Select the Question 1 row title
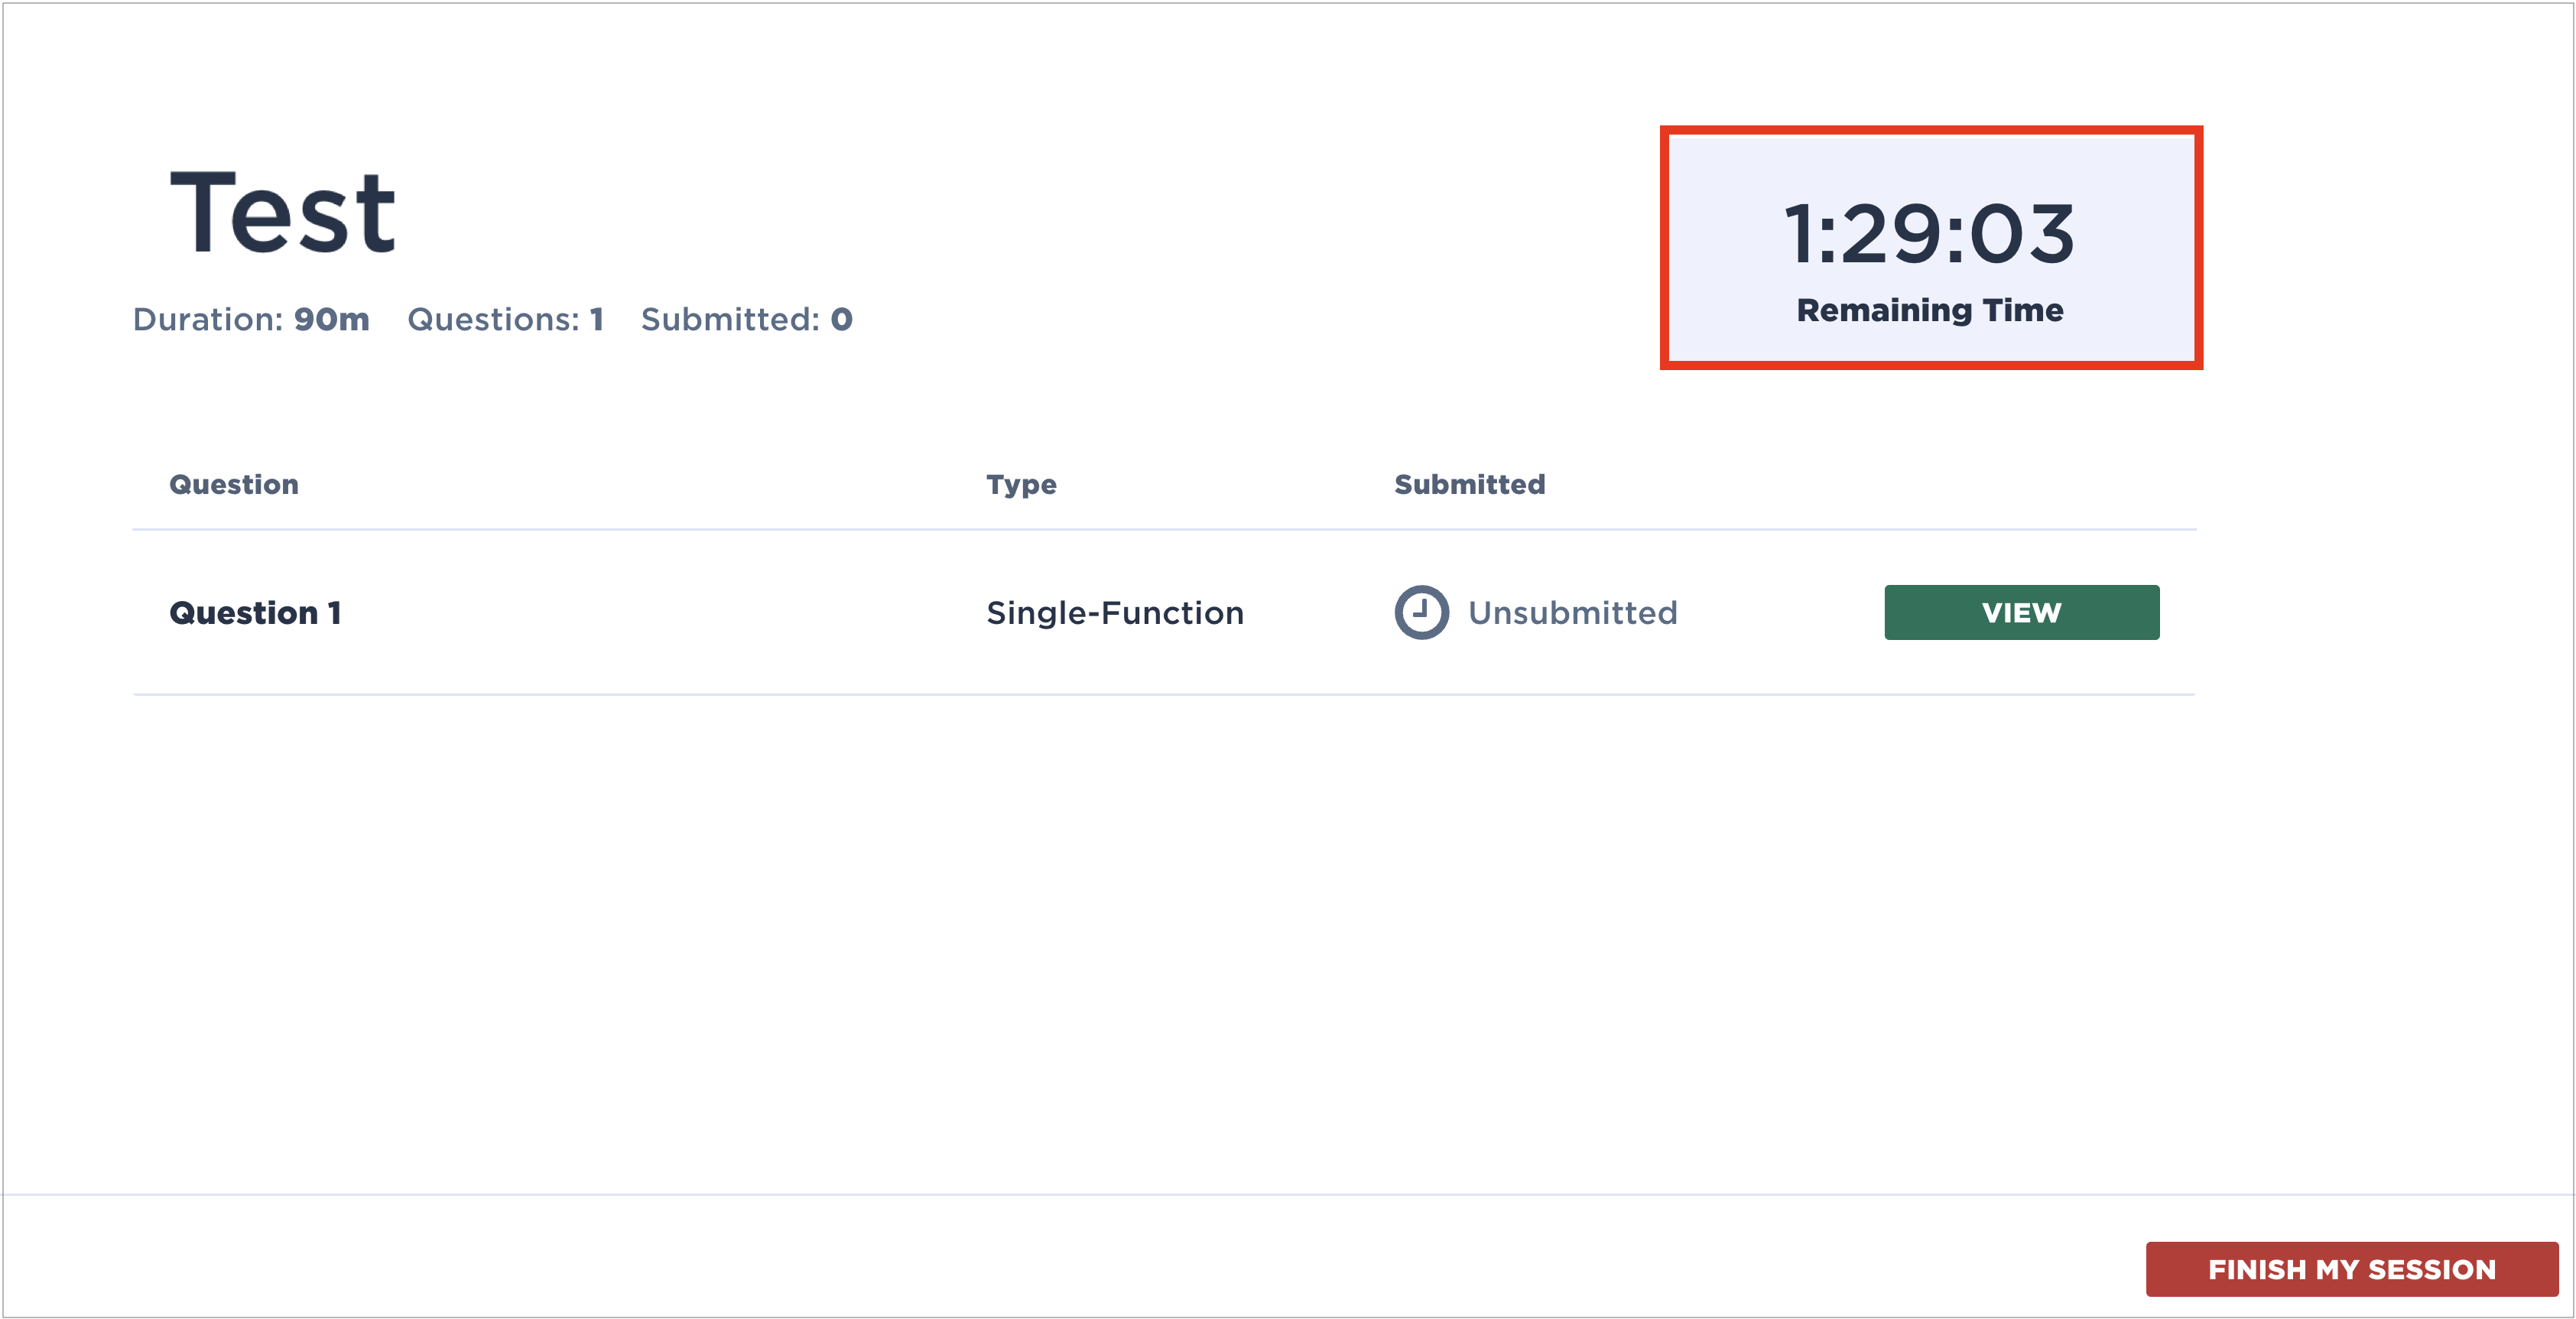Viewport: 2576px width, 1319px height. (x=255, y=612)
